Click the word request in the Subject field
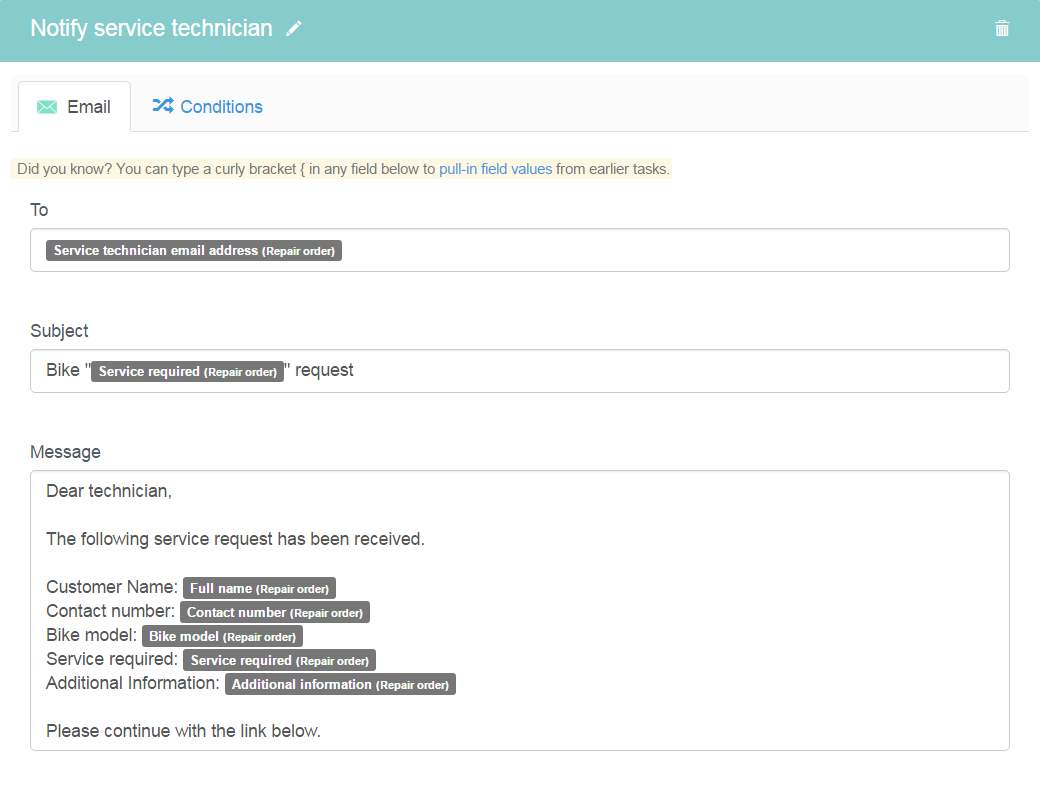This screenshot has width=1040, height=787. (324, 370)
